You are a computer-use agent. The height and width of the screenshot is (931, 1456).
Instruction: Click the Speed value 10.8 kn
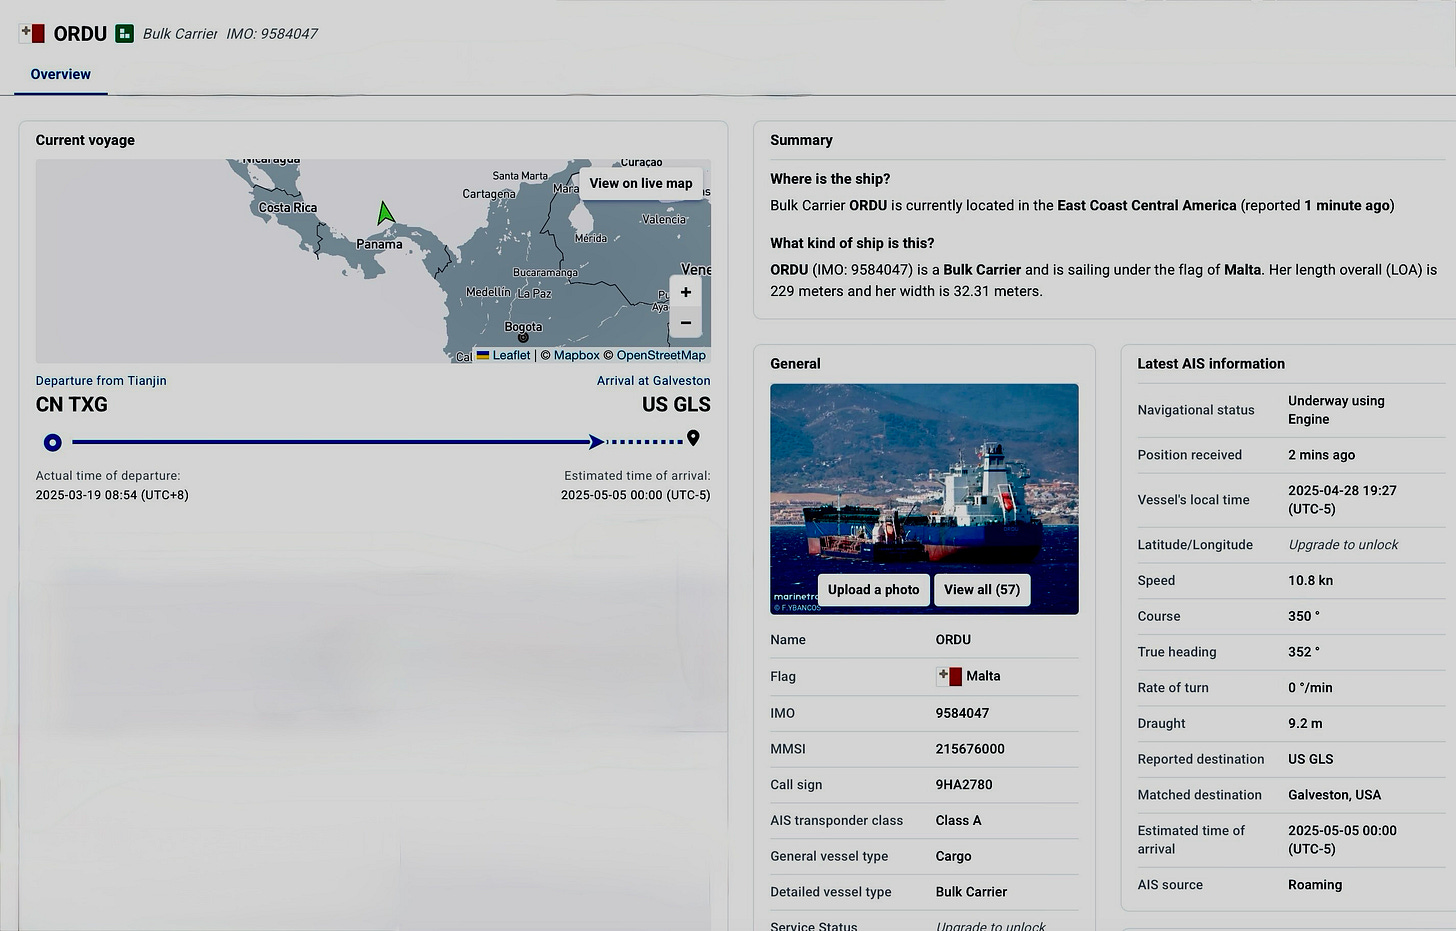(x=1310, y=580)
